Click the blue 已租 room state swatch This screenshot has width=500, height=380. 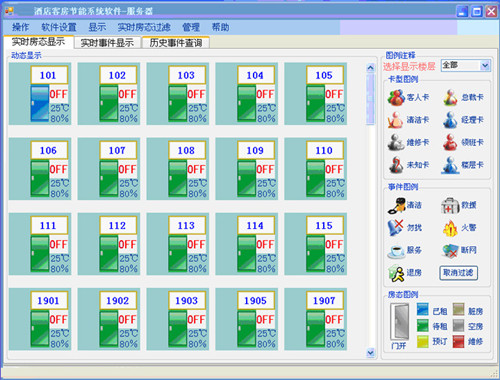click(423, 310)
